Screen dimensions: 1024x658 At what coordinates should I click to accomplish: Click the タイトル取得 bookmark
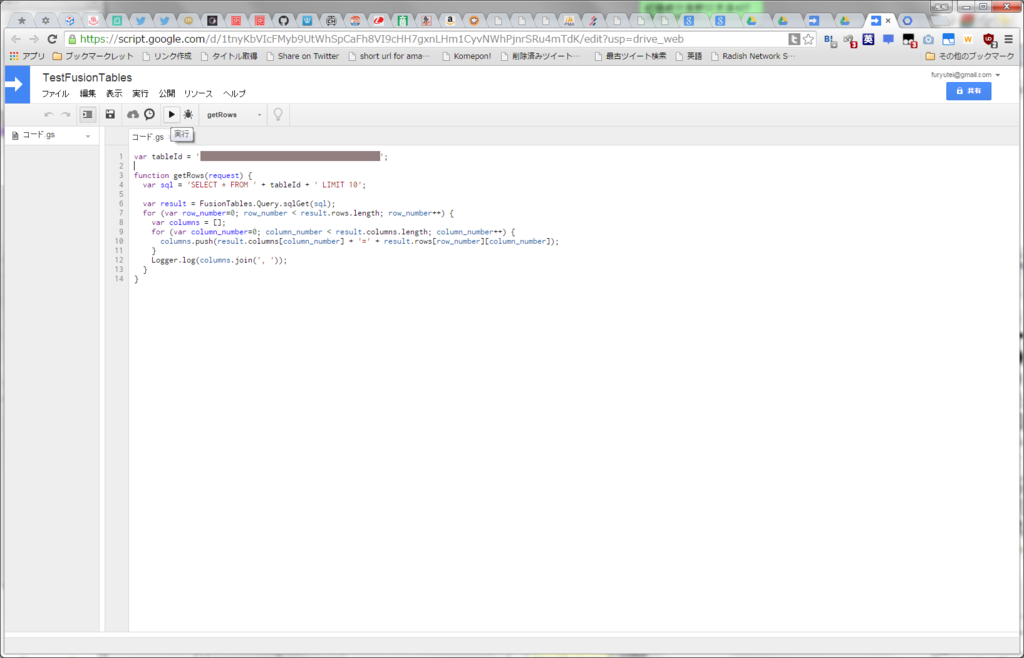pyautogui.click(x=229, y=56)
